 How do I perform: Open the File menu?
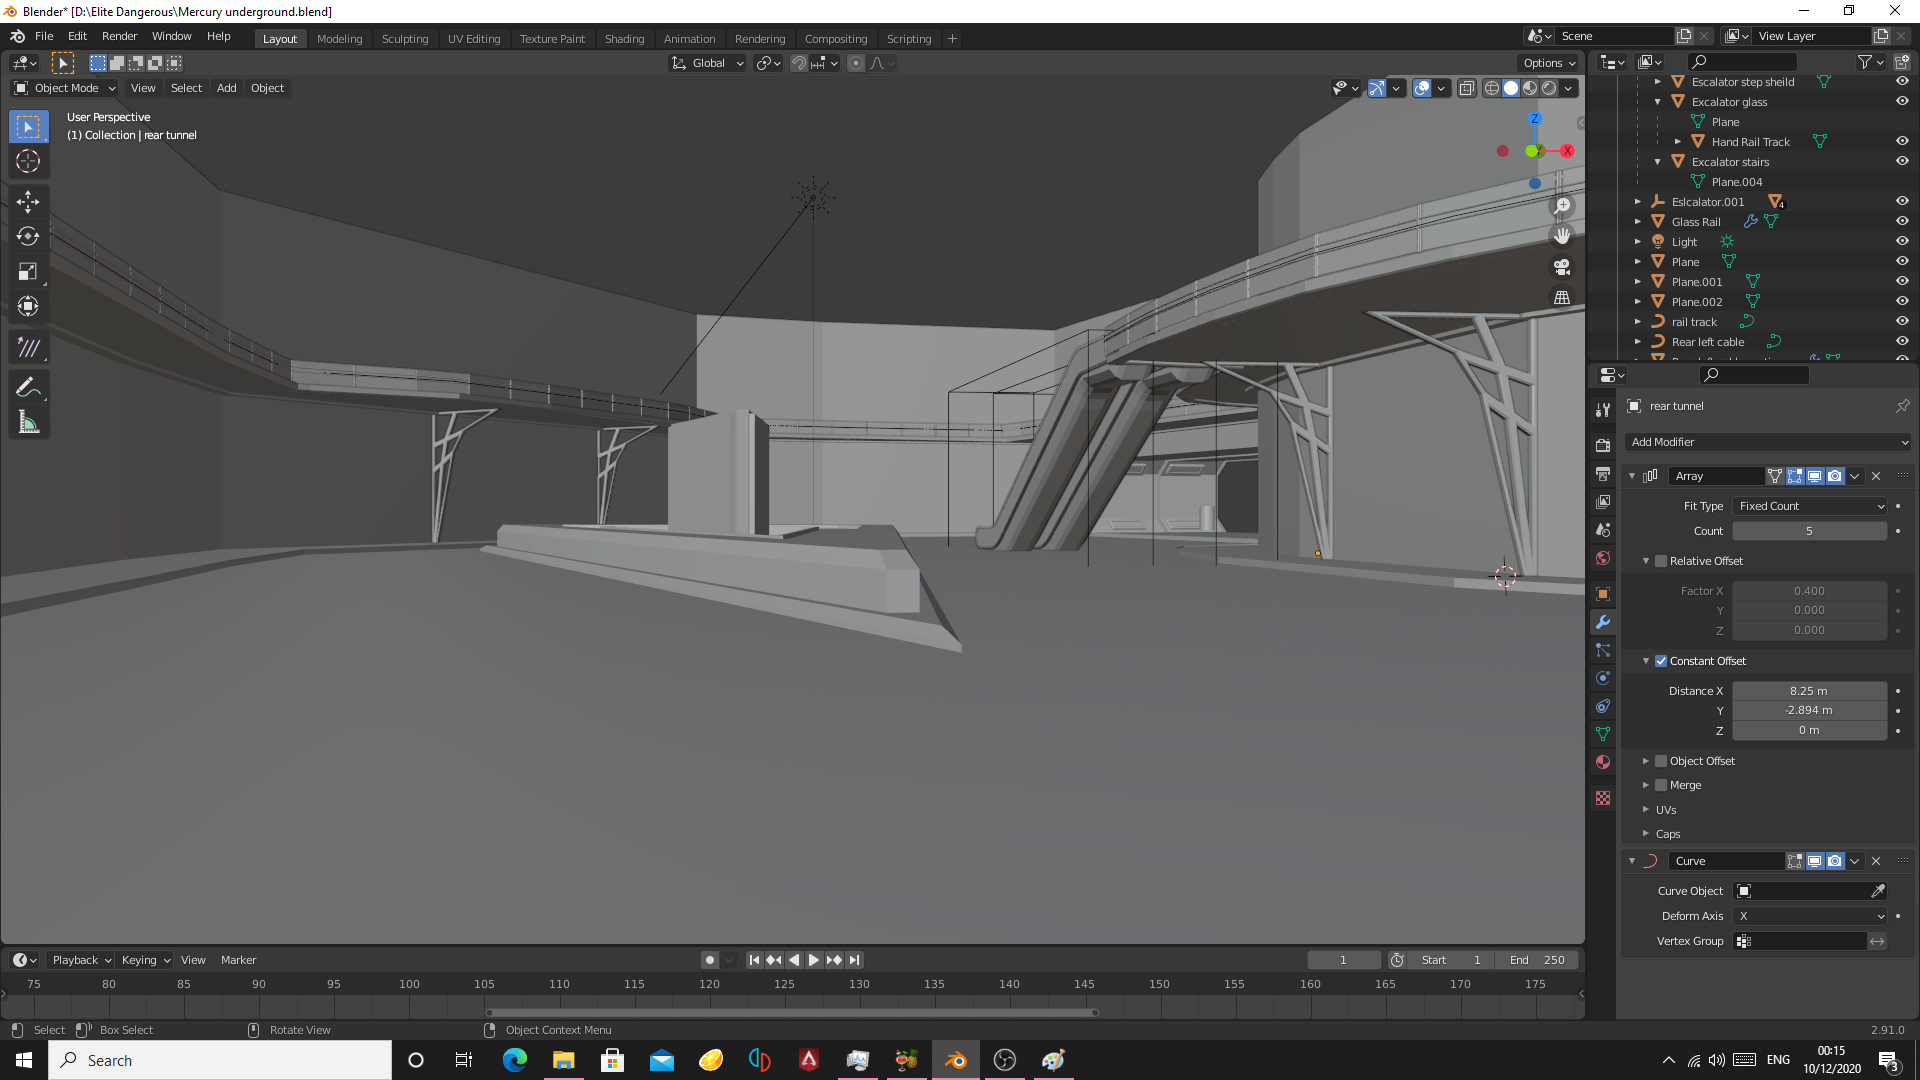(44, 36)
